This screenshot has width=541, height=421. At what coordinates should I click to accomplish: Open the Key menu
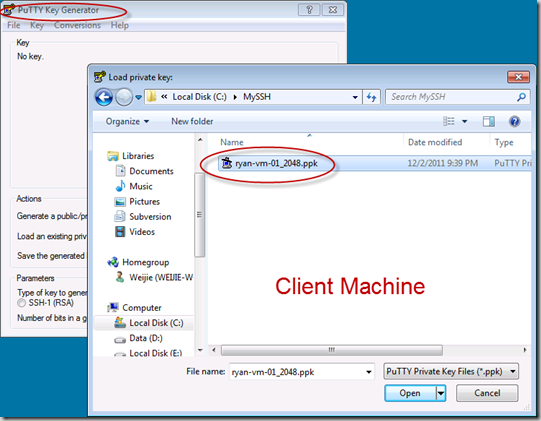click(x=37, y=25)
